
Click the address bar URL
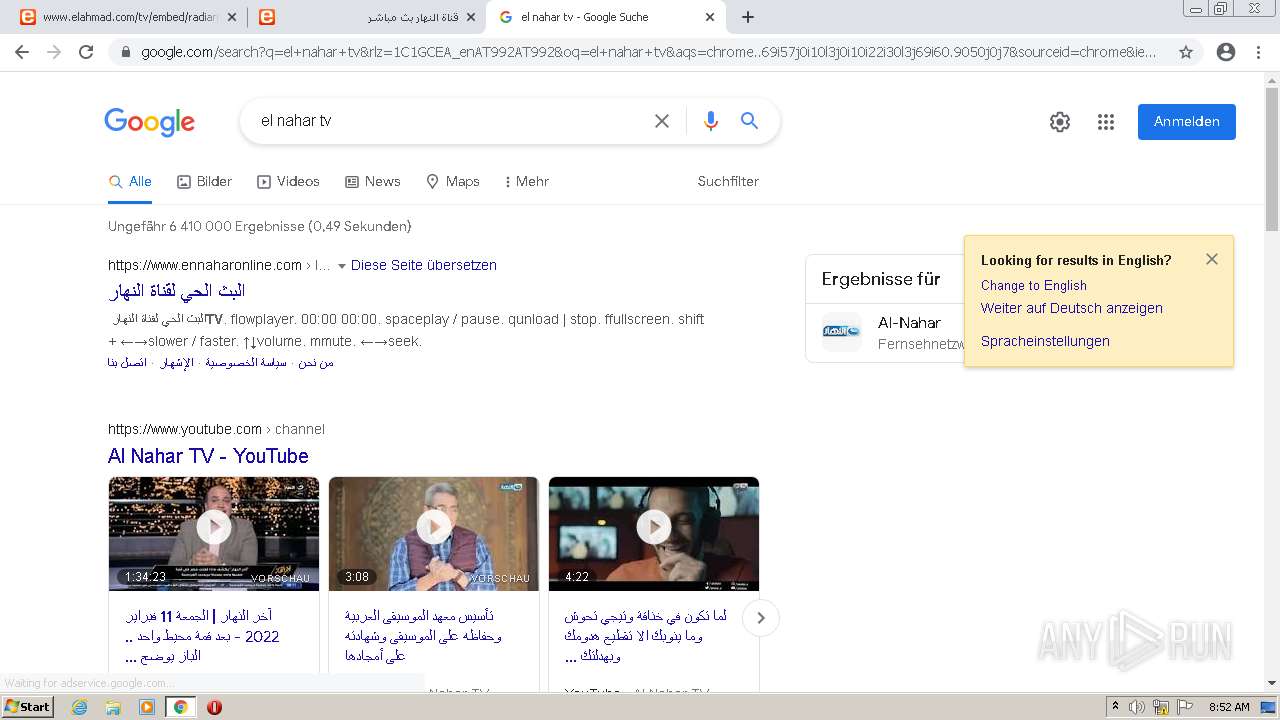[x=648, y=52]
